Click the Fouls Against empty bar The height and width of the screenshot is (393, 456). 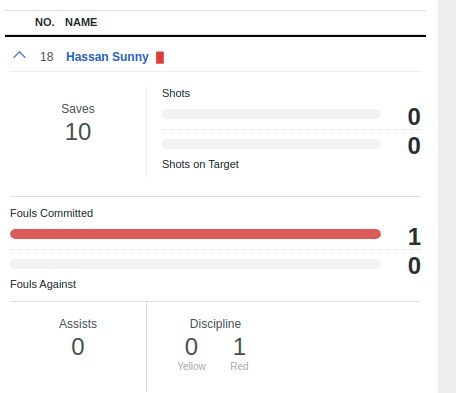(195, 264)
